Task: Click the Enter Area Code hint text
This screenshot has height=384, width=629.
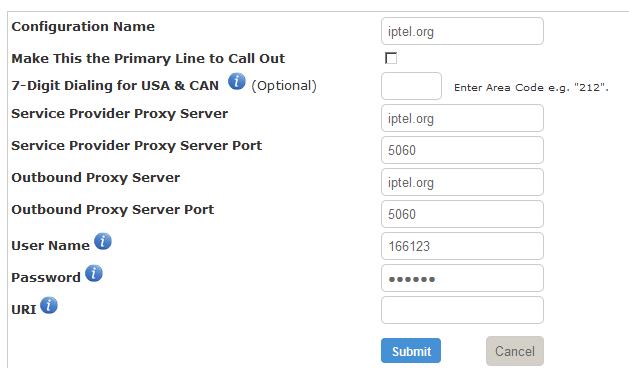Action: point(531,87)
